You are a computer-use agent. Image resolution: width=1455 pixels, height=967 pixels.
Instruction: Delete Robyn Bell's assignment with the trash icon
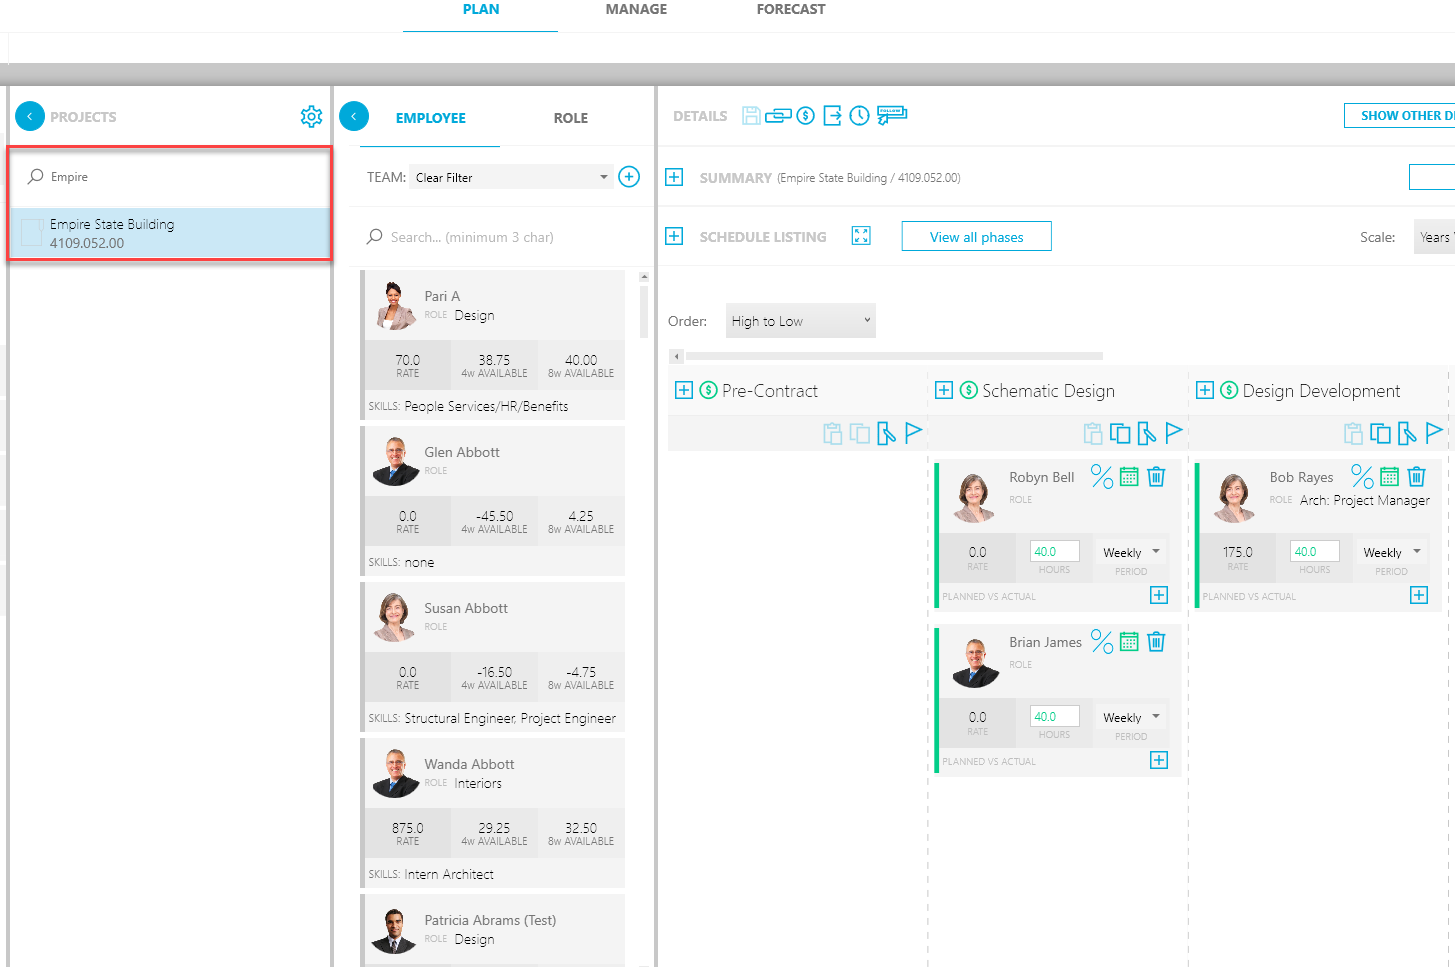point(1156,477)
